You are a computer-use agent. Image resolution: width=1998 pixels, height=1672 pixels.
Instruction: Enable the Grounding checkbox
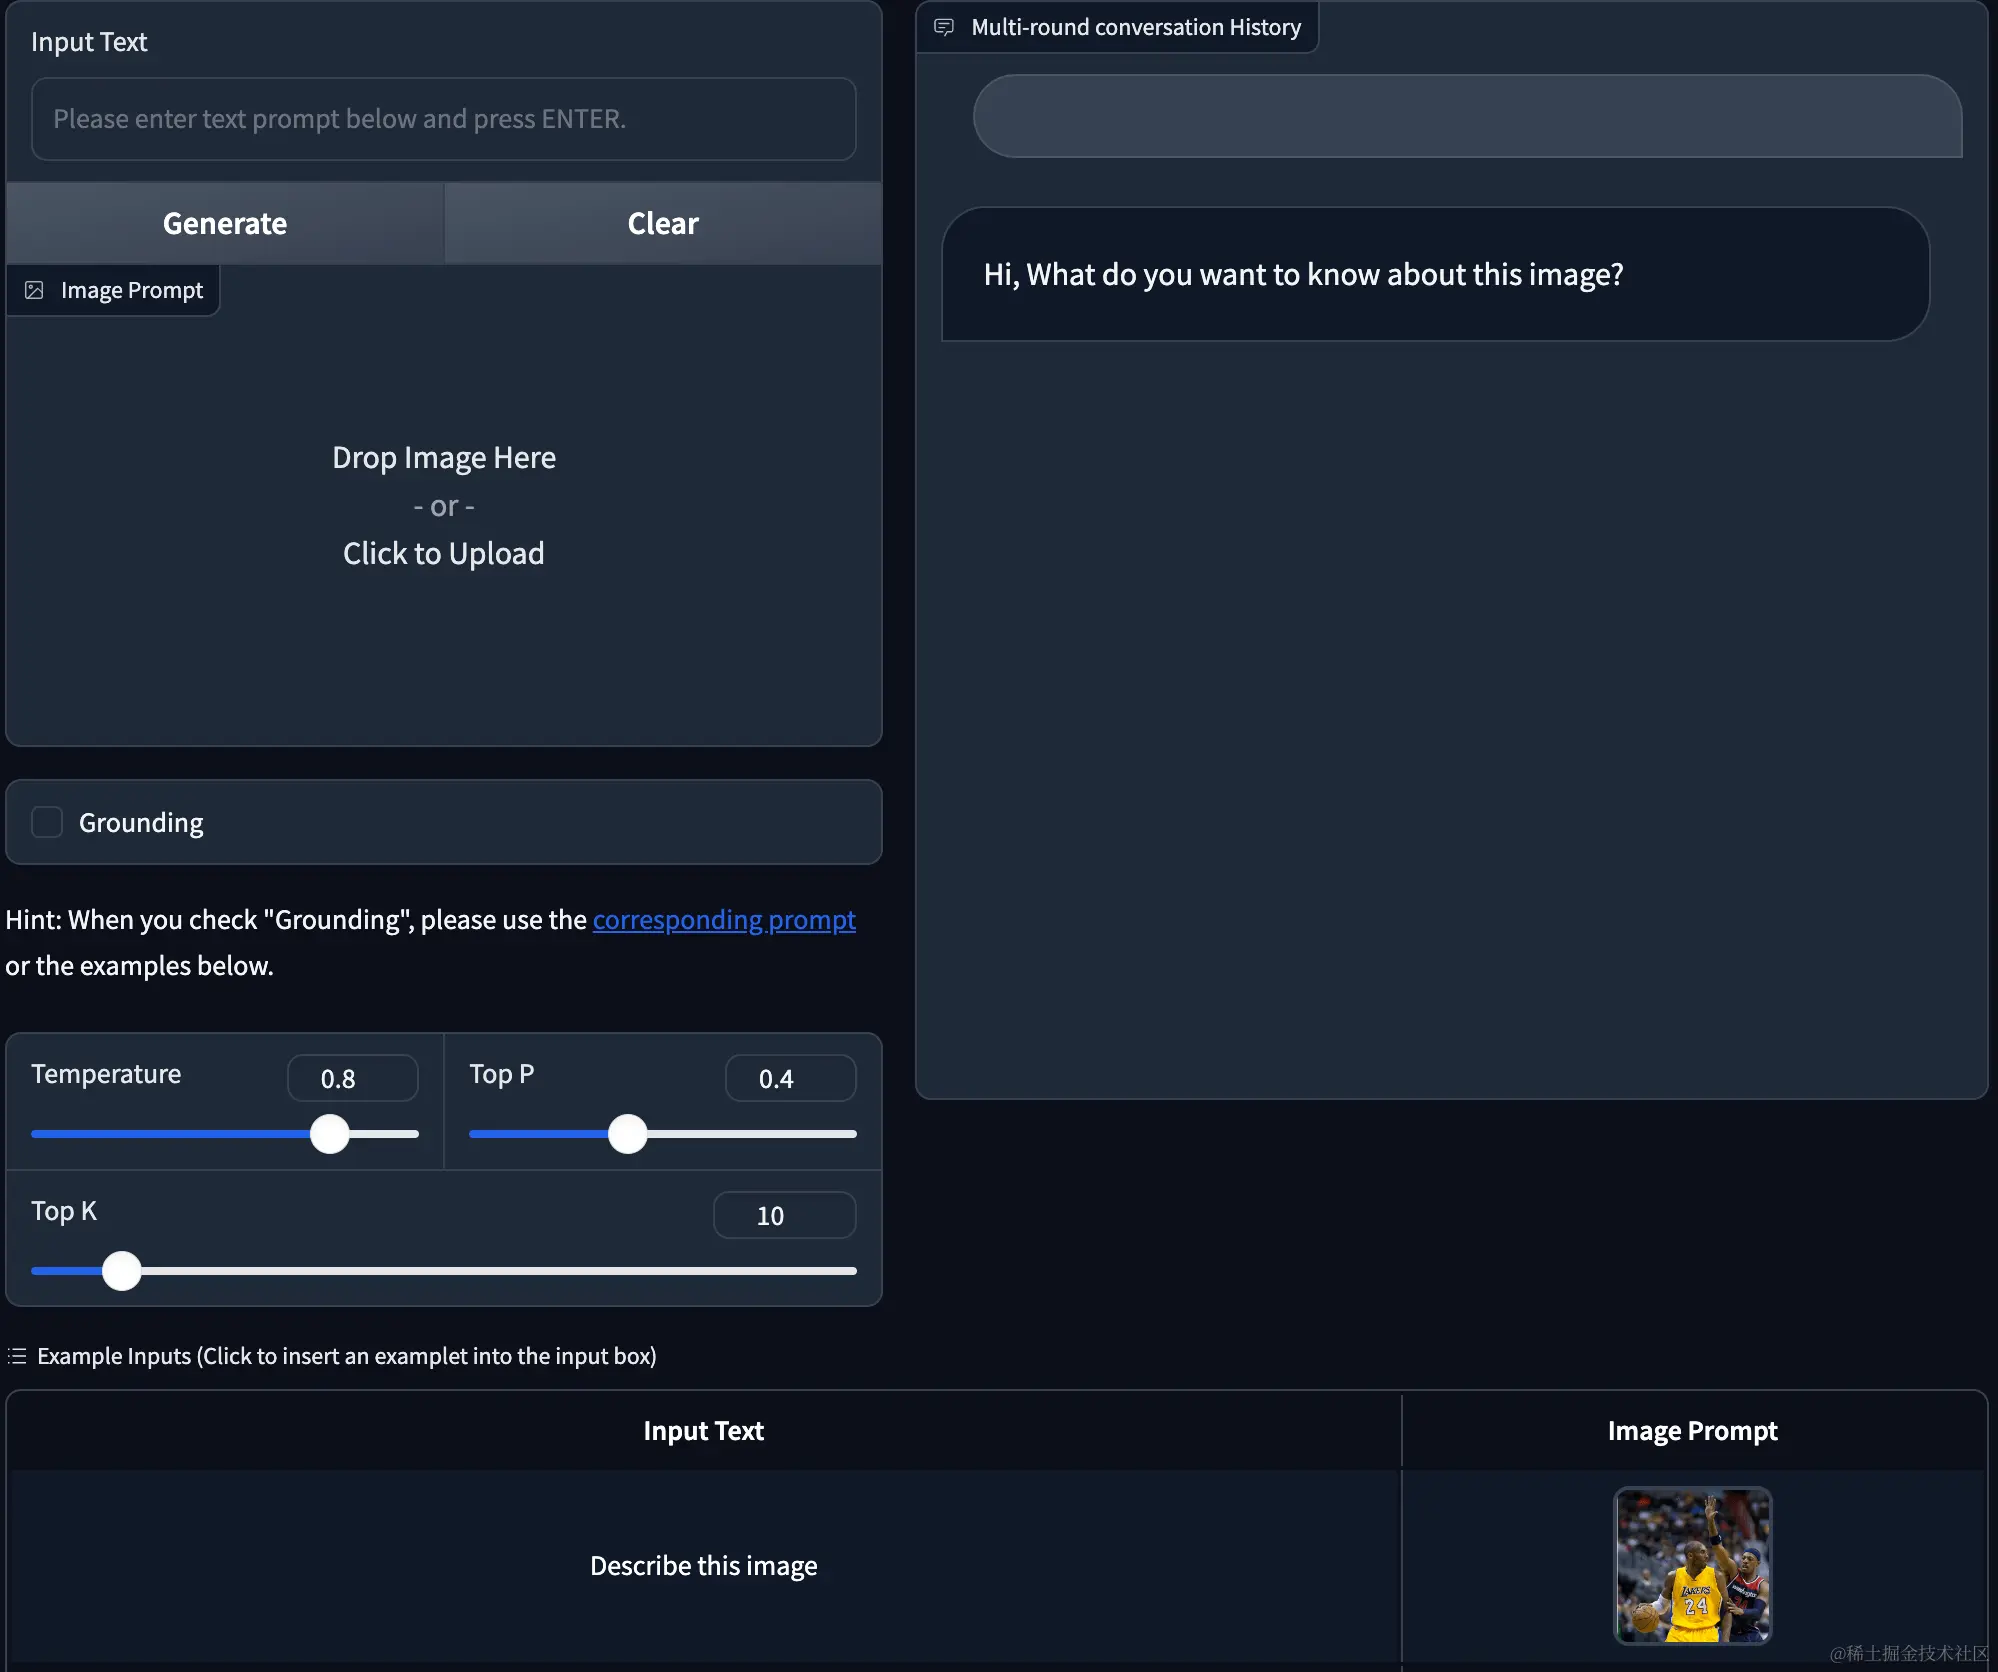[x=47, y=822]
